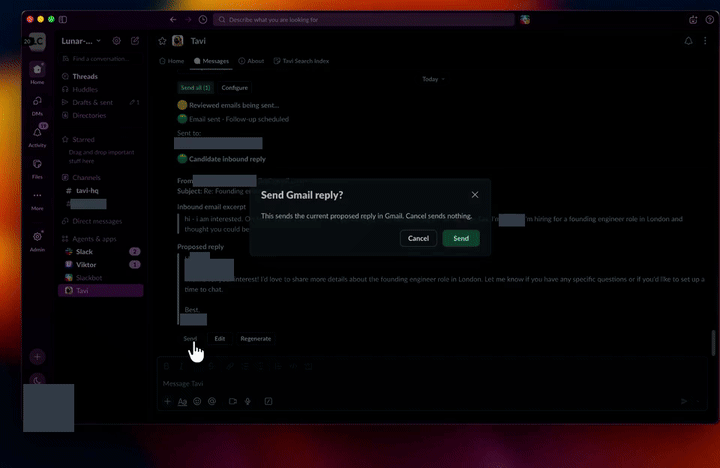Switch to the Home tab of Tavi
This screenshot has width=720, height=468.
click(172, 61)
